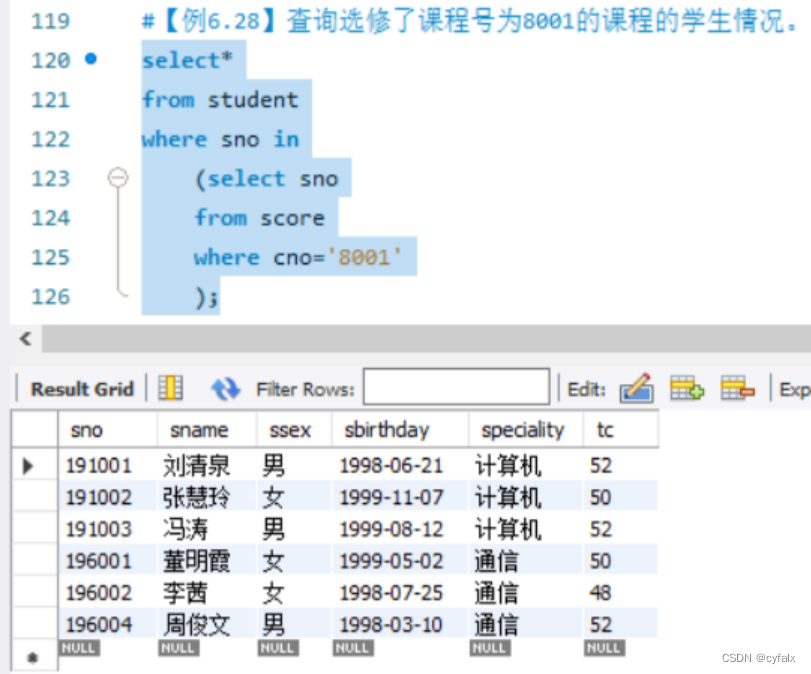
Task: Click ssex cell of row 191002
Action: click(294, 497)
